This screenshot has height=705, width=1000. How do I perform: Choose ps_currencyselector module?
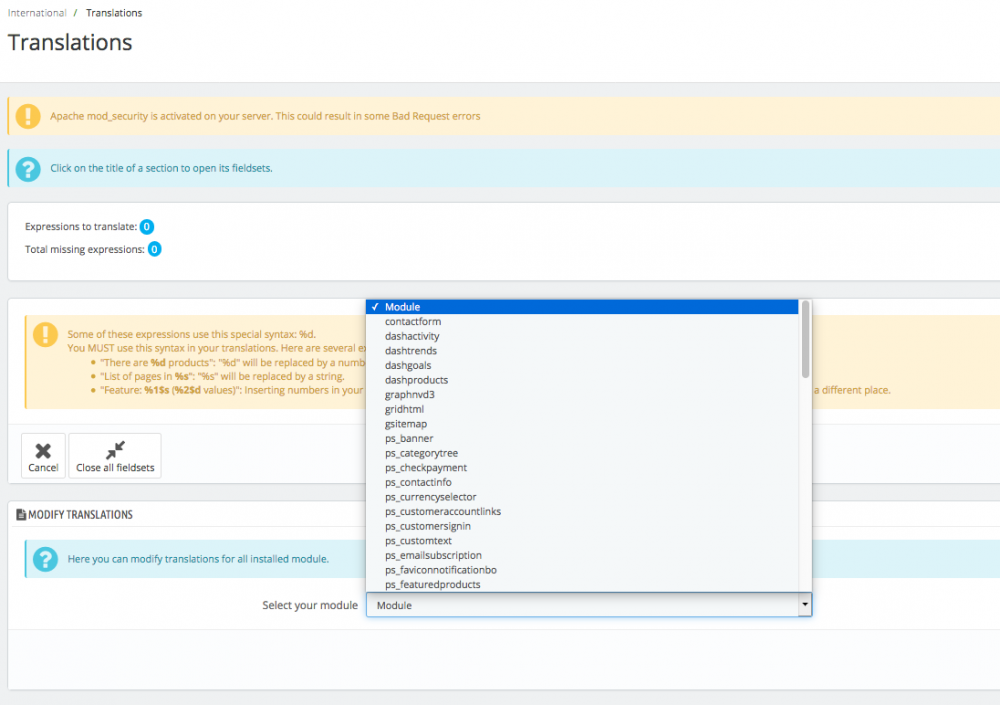coord(582,497)
